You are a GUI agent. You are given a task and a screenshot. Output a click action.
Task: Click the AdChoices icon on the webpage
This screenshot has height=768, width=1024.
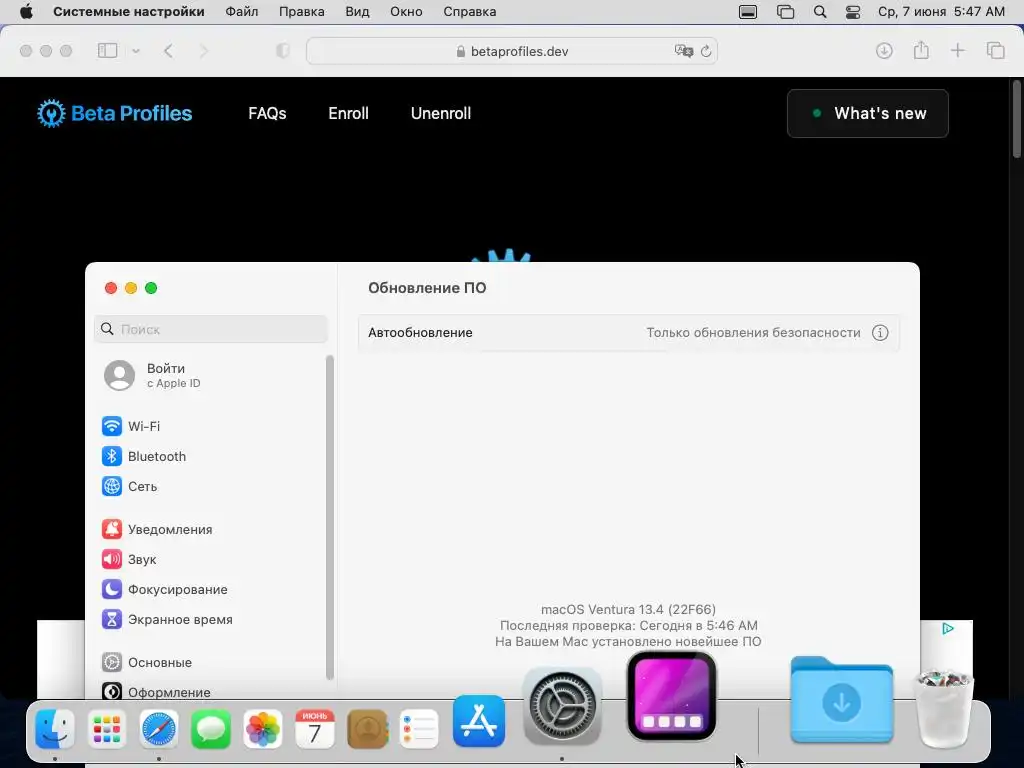(948, 628)
